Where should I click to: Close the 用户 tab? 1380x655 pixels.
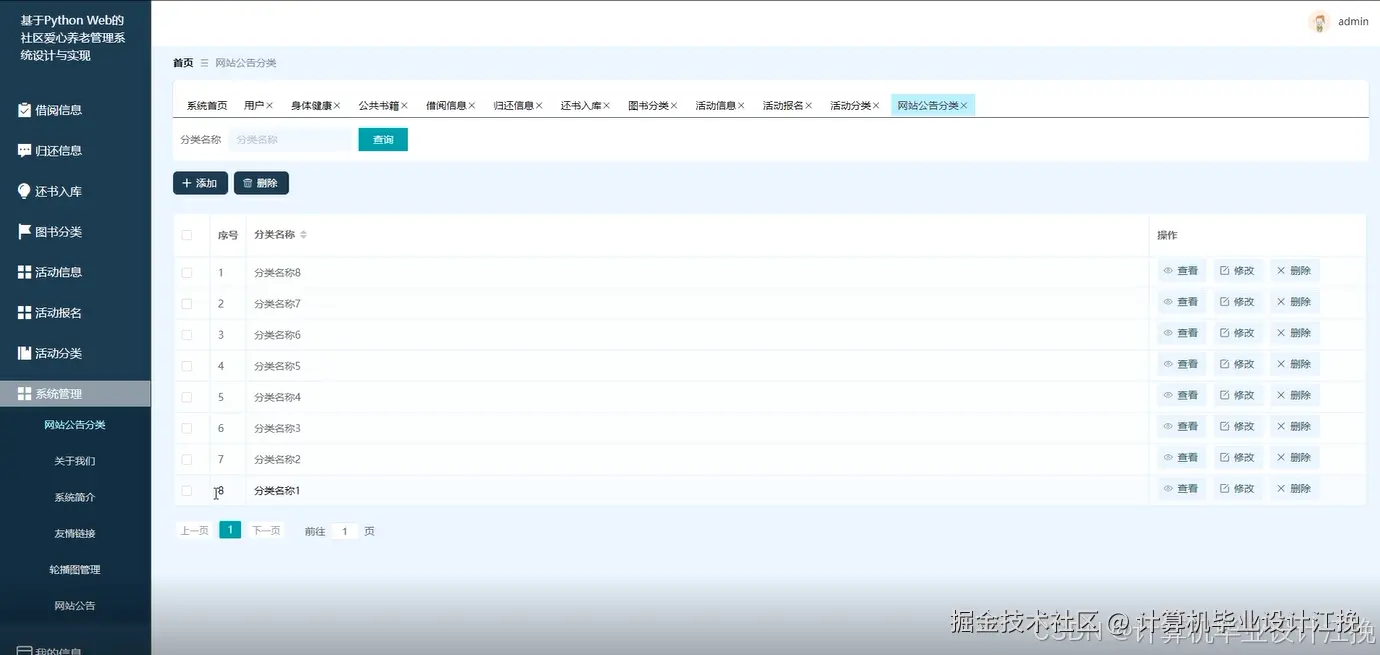(270, 105)
